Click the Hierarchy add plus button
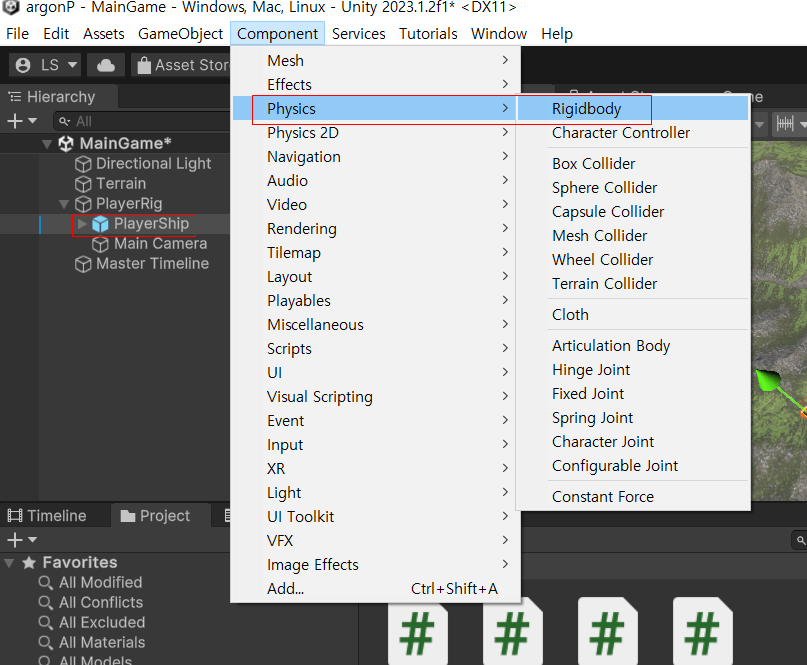 pyautogui.click(x=15, y=121)
